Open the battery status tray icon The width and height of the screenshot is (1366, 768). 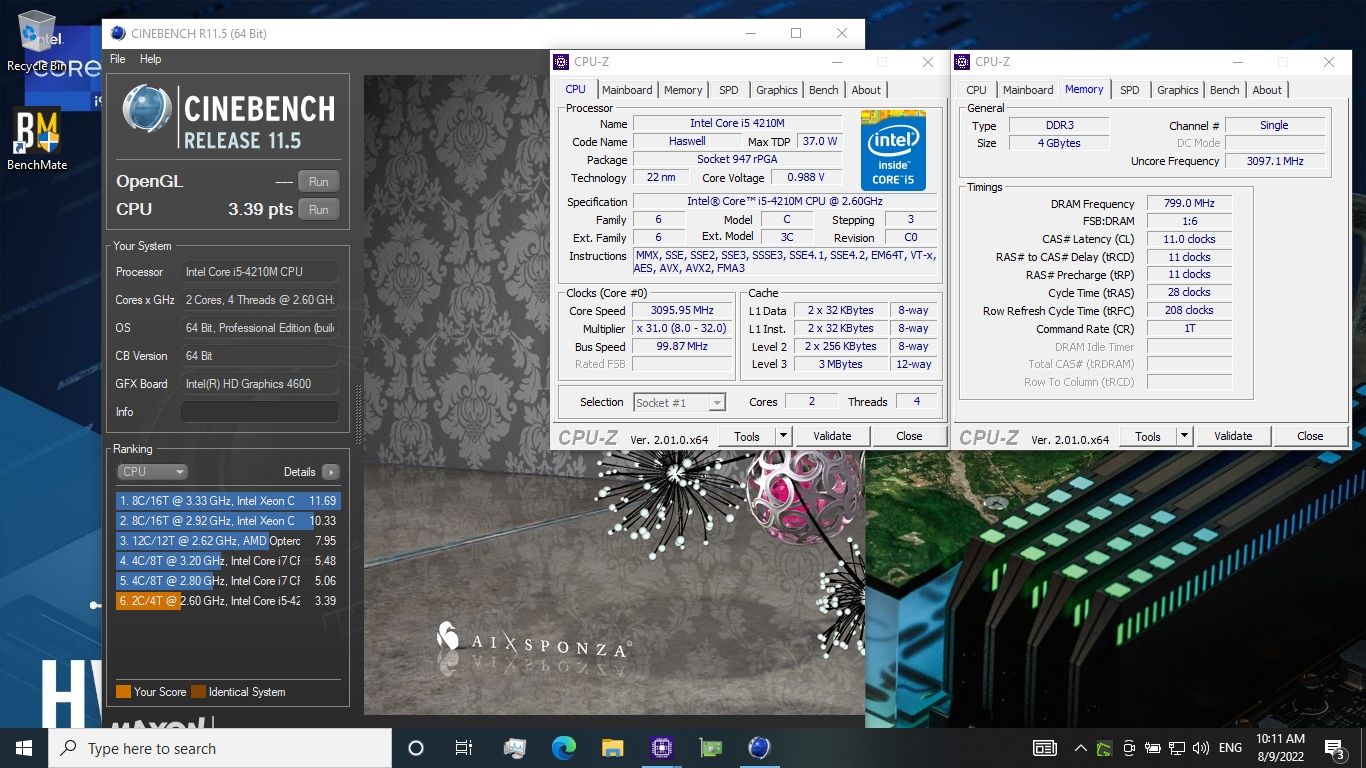[1153, 748]
